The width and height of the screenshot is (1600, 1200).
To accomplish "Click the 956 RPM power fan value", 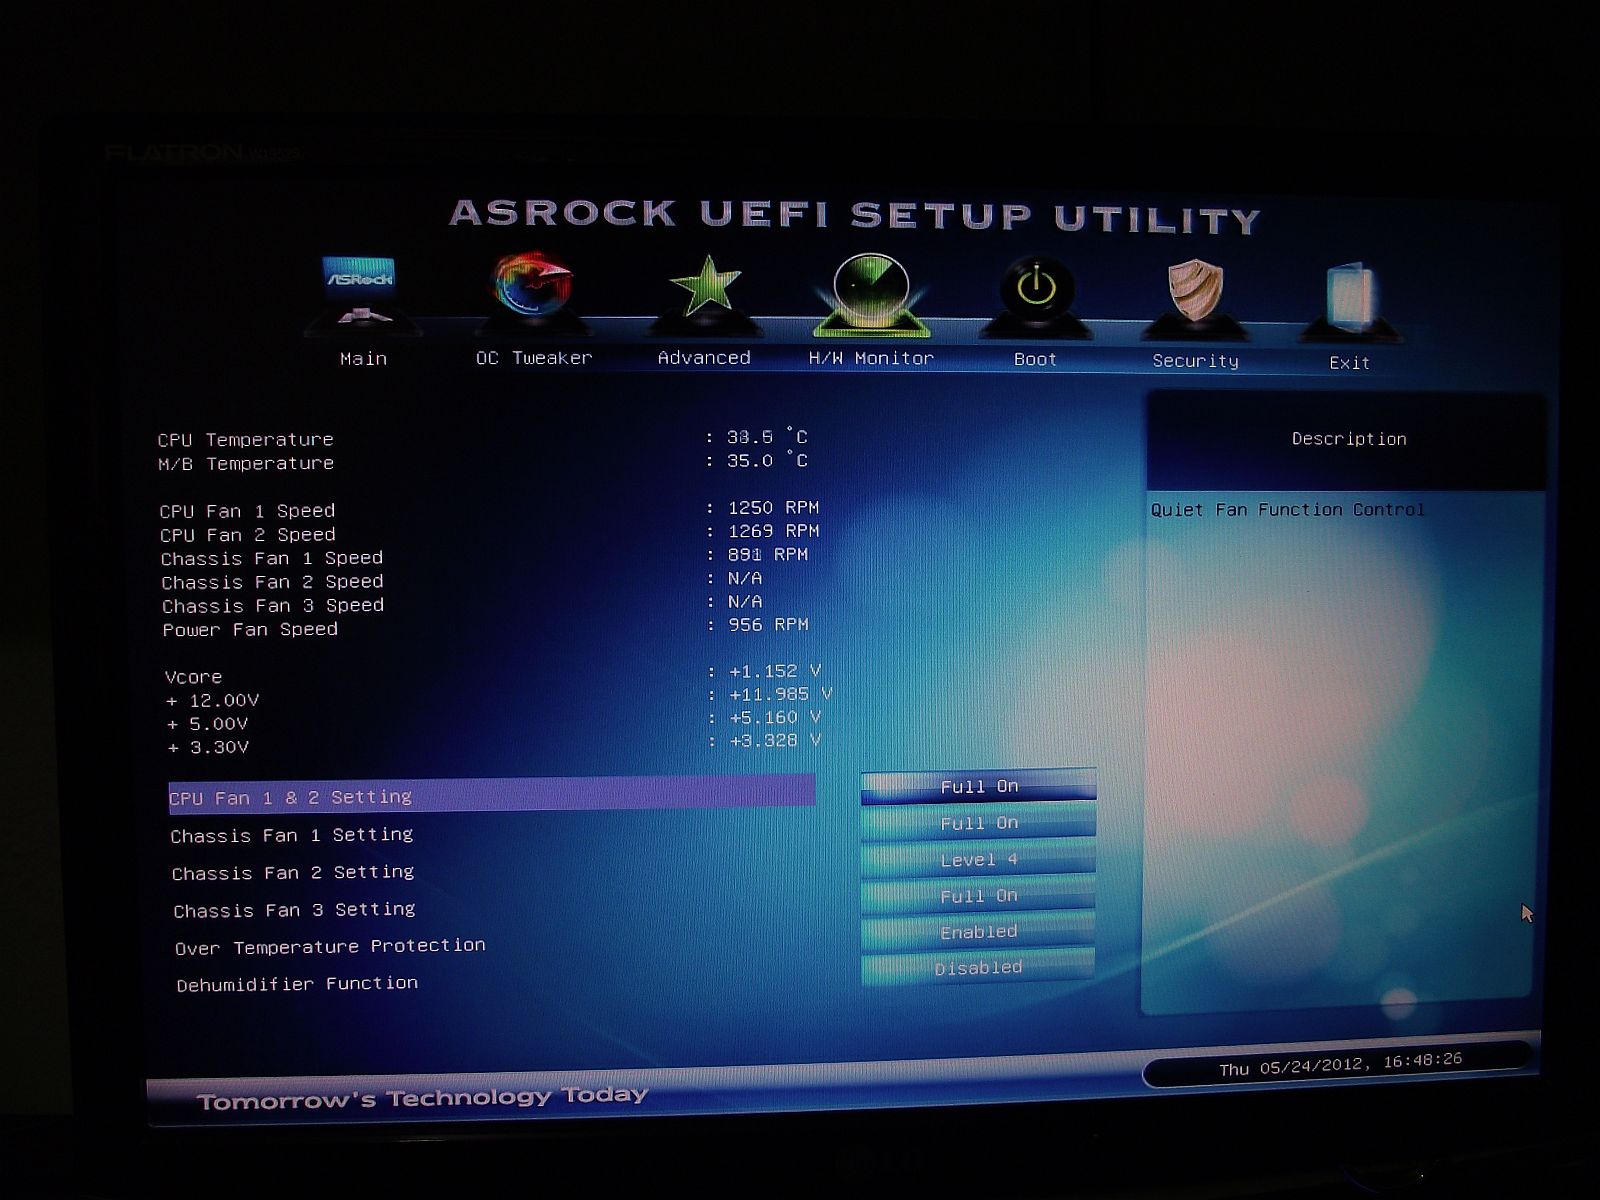I will tap(768, 625).
